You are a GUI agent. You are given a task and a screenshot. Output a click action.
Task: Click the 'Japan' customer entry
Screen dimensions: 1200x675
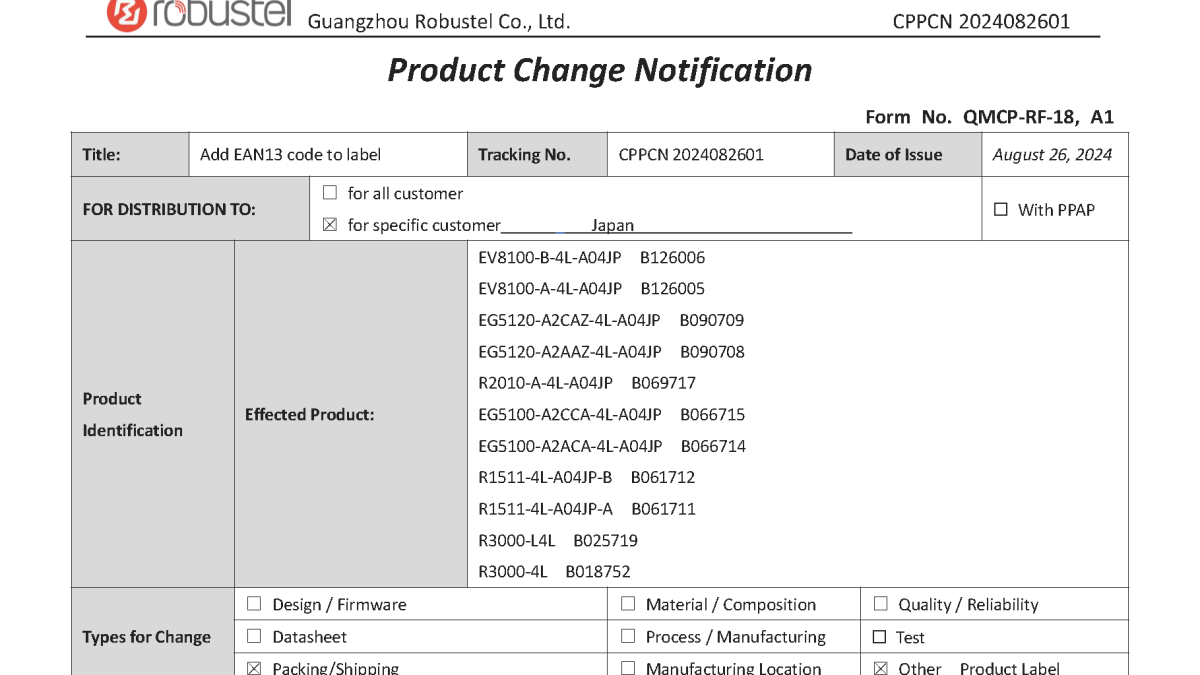612,225
